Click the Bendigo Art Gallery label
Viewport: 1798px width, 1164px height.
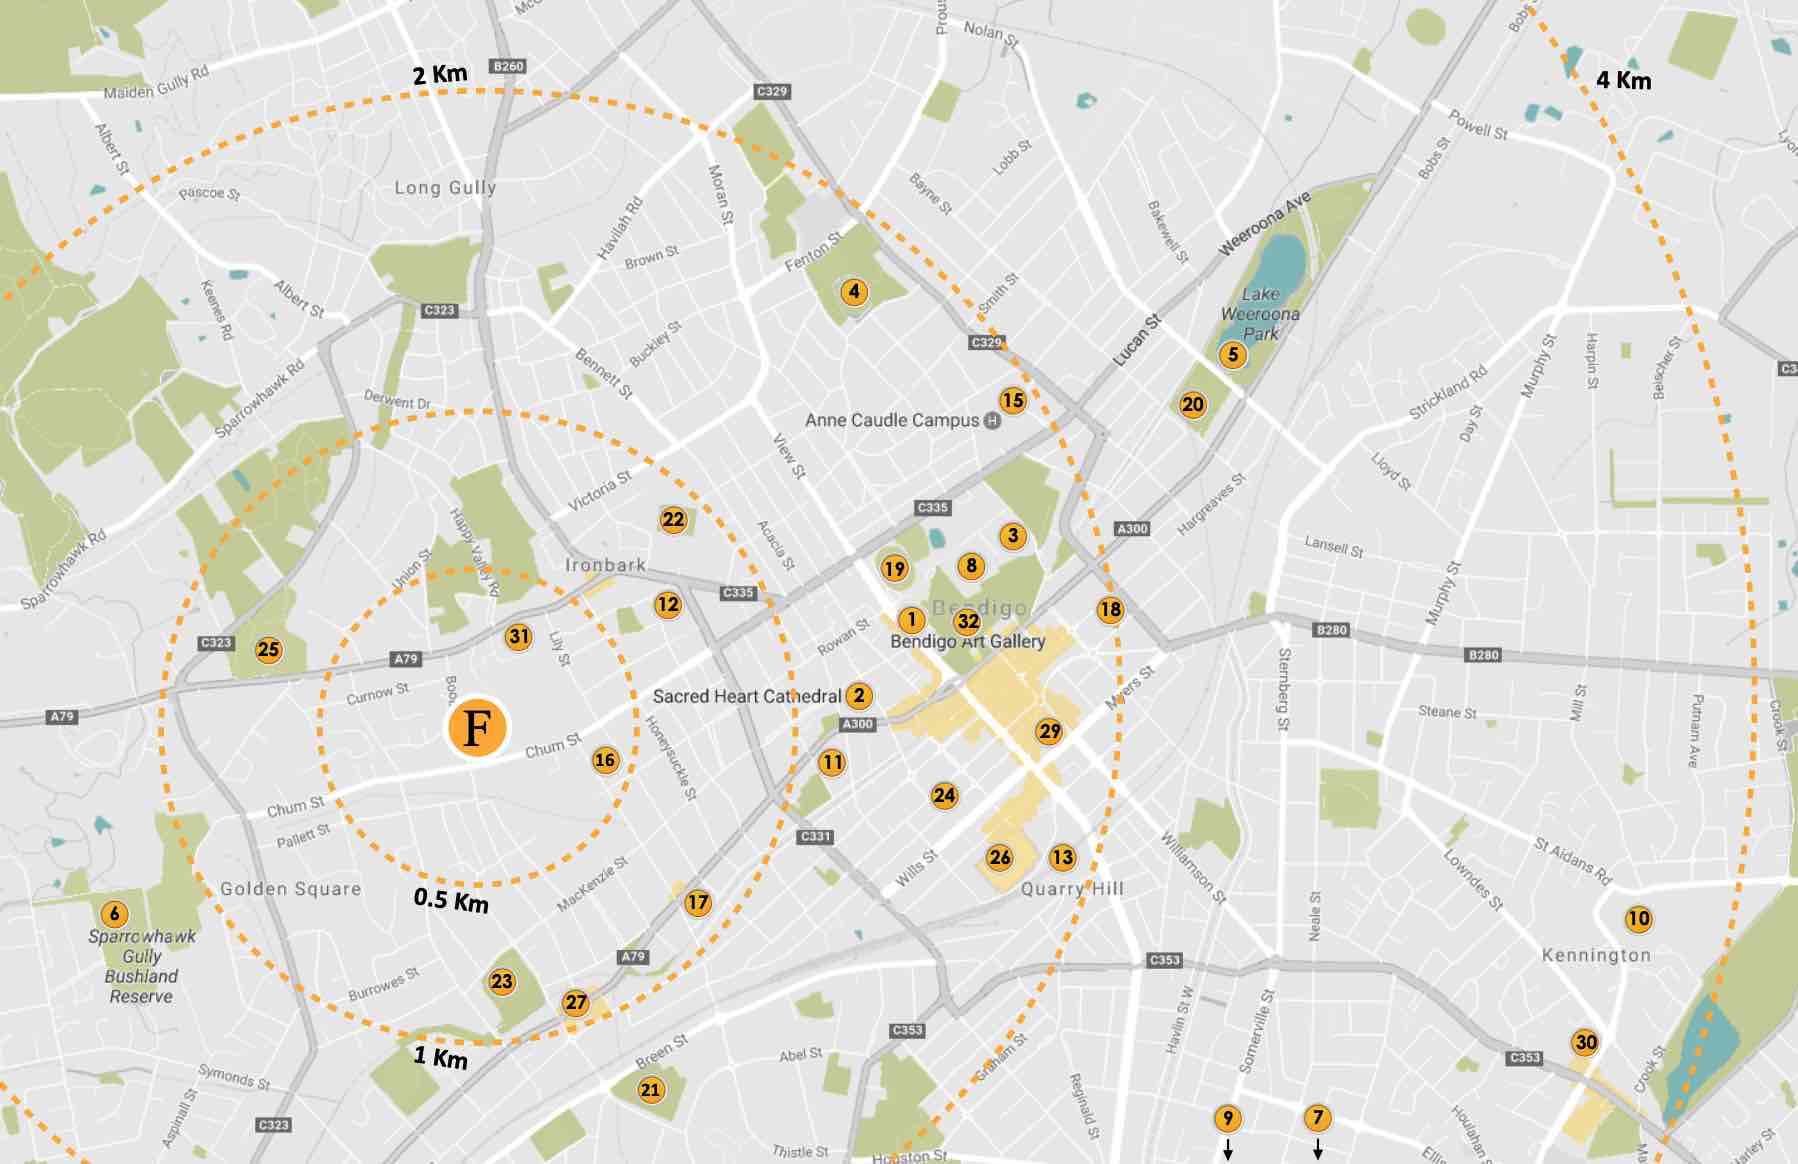tap(967, 642)
